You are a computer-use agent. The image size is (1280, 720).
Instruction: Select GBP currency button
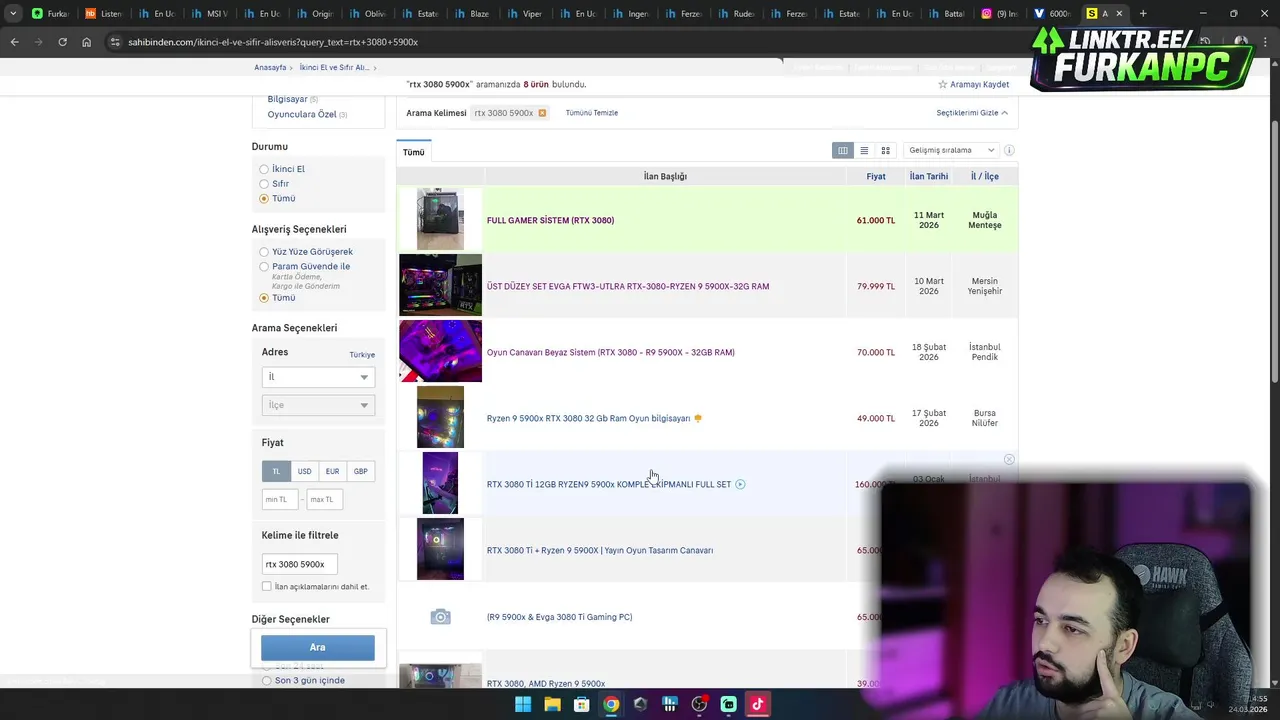[360, 471]
